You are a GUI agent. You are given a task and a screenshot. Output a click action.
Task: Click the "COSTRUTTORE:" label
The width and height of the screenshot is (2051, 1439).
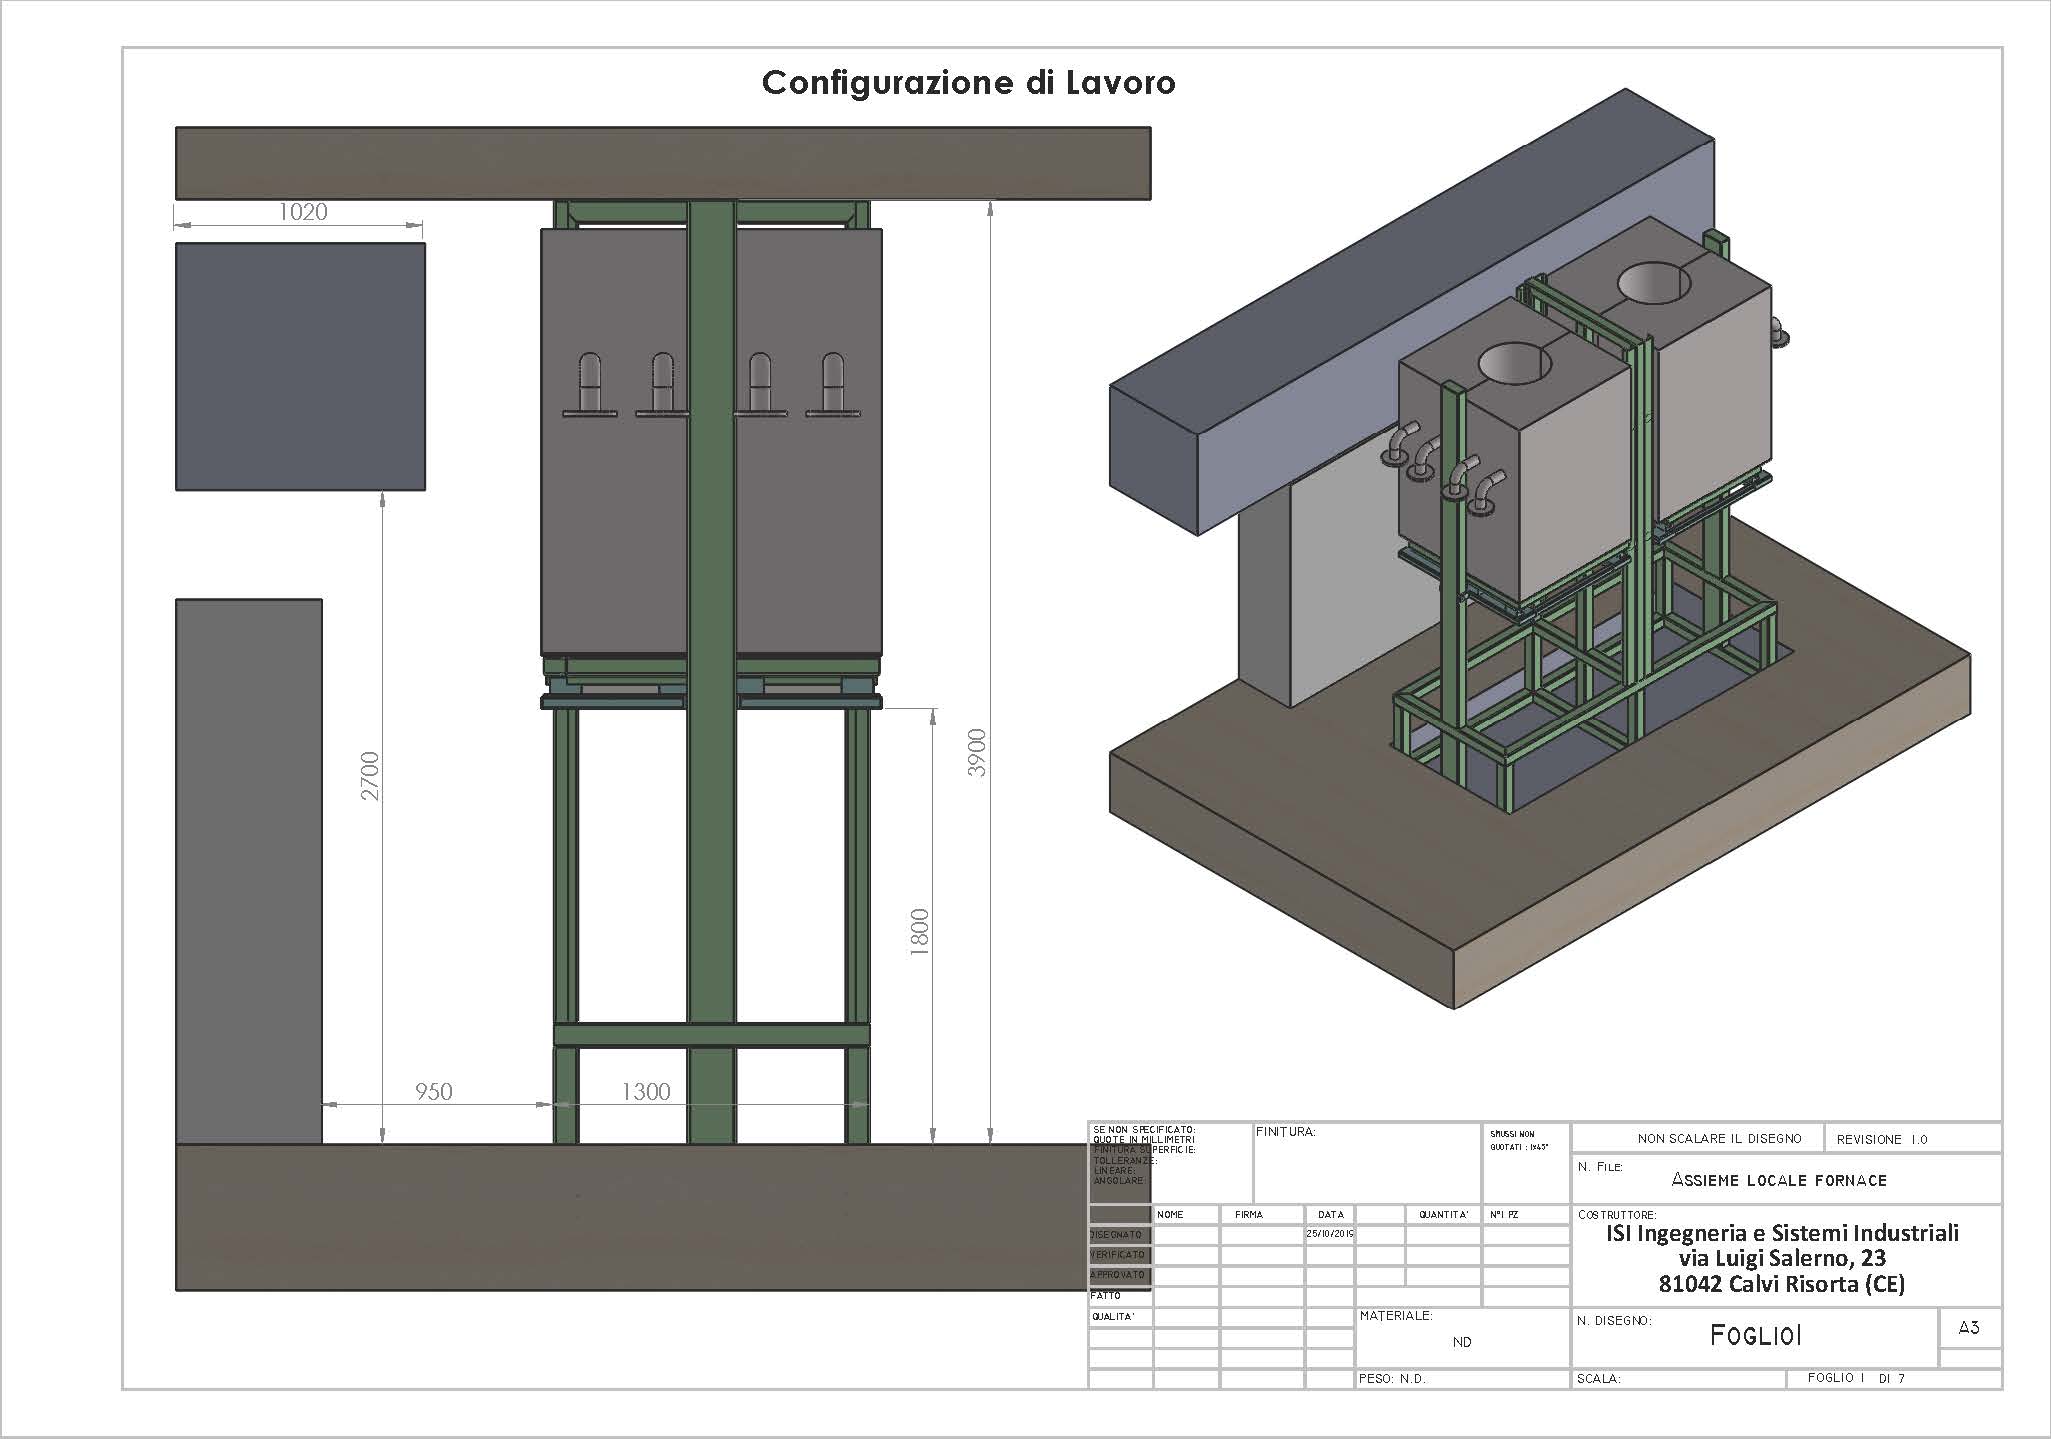tap(1617, 1215)
